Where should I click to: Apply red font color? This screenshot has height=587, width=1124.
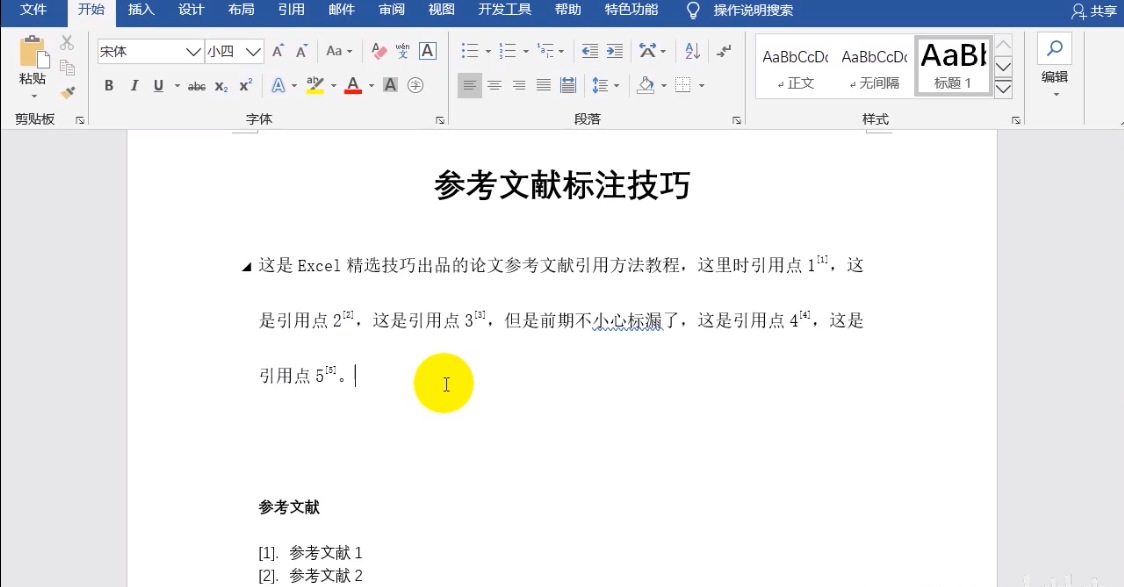click(353, 85)
